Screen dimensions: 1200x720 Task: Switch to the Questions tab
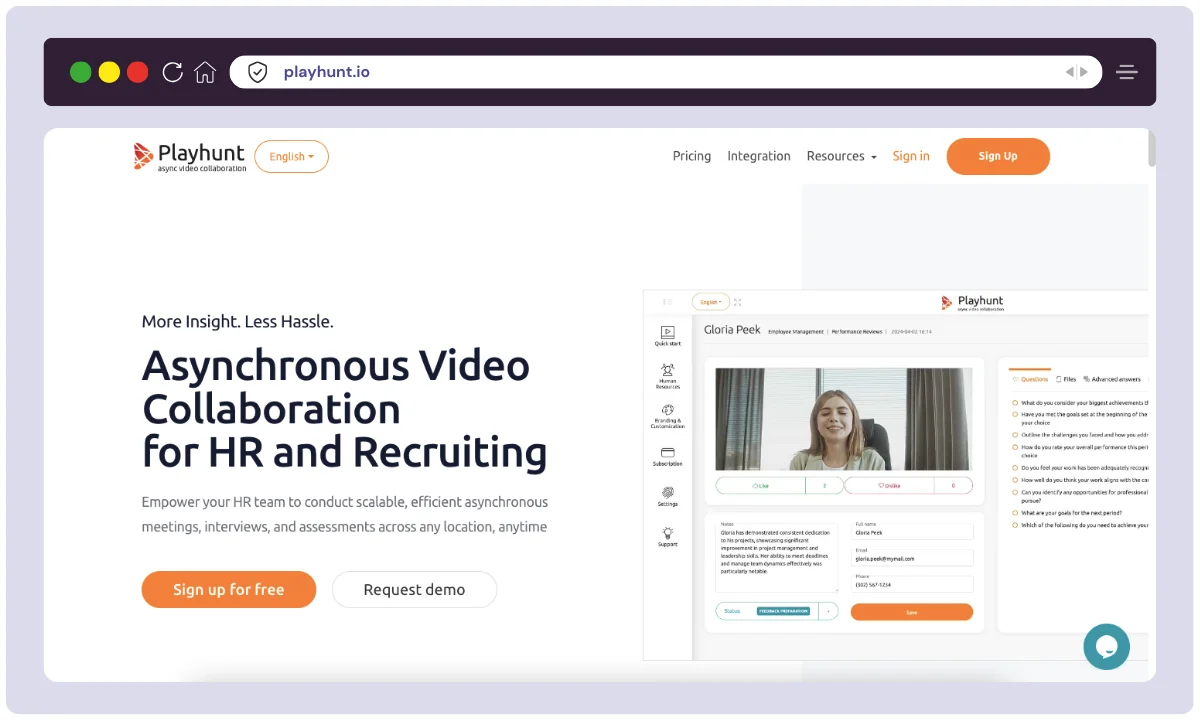coord(1031,379)
